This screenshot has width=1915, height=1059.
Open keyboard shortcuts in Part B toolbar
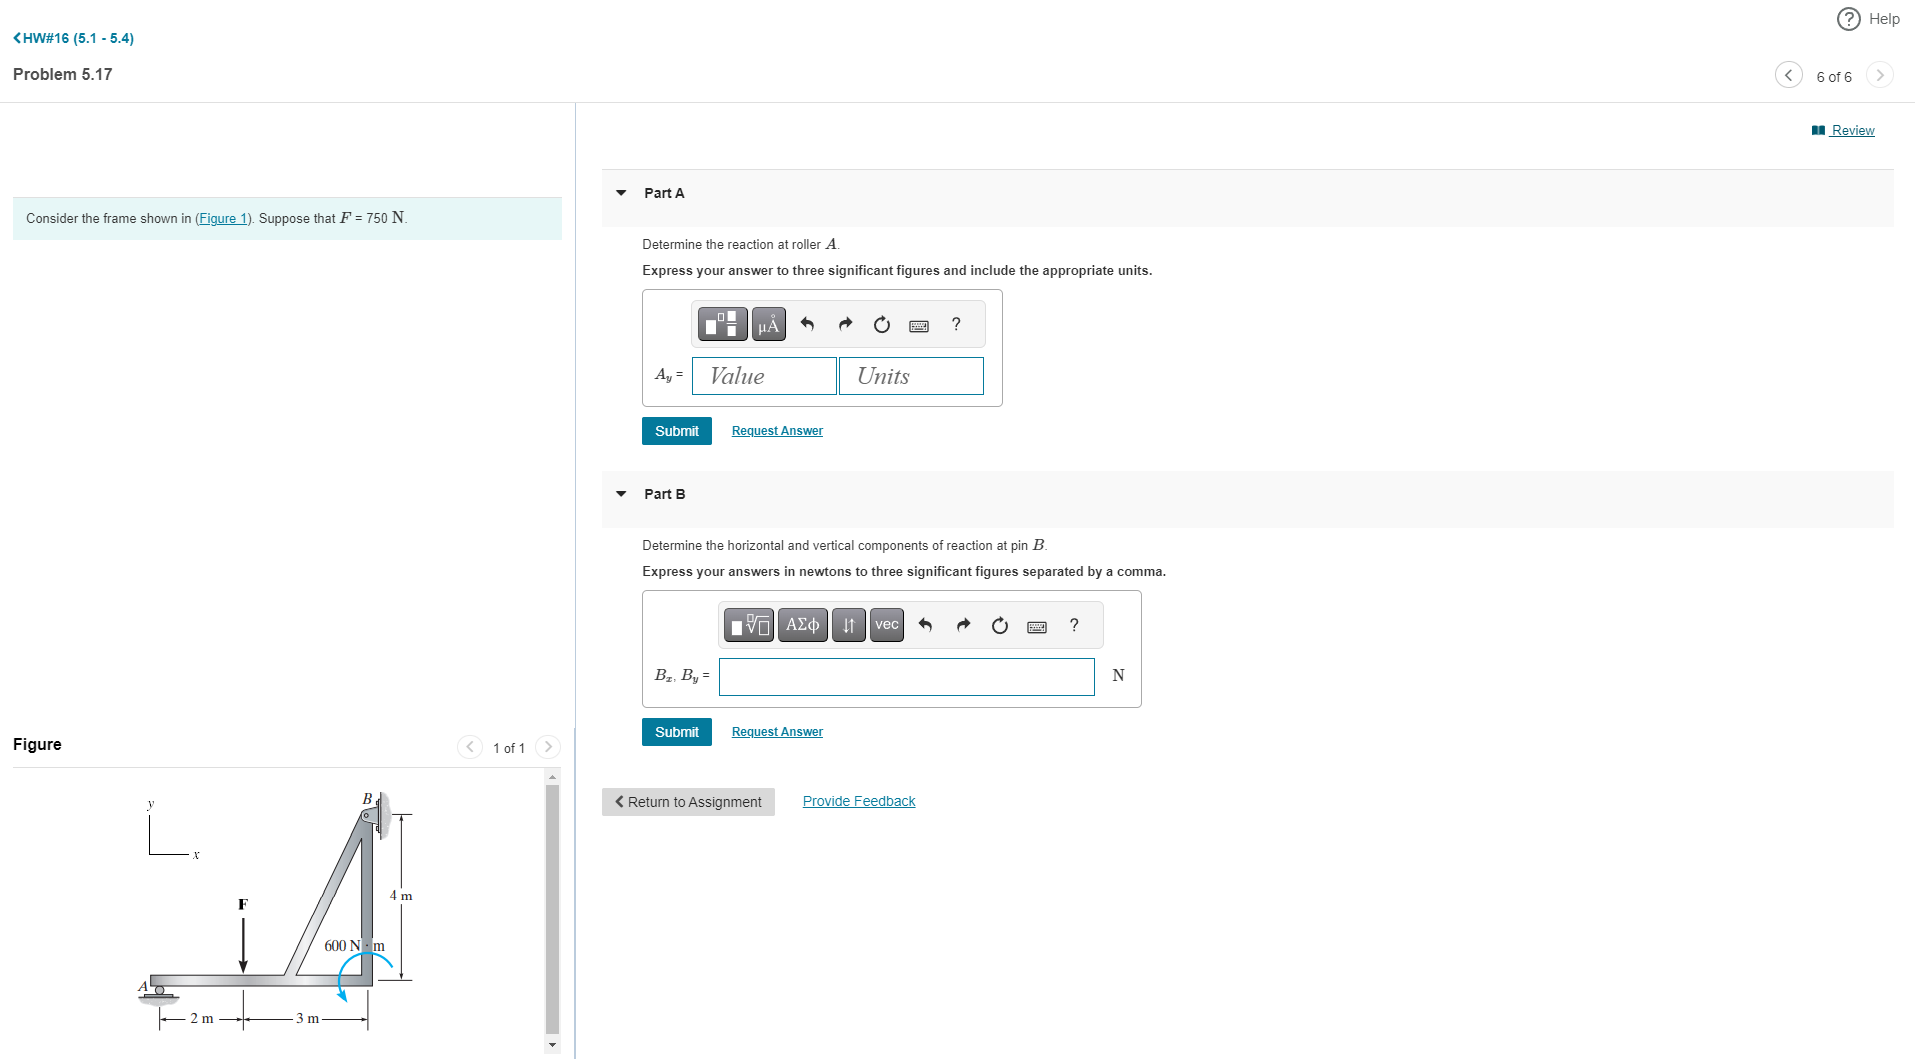point(1037,626)
